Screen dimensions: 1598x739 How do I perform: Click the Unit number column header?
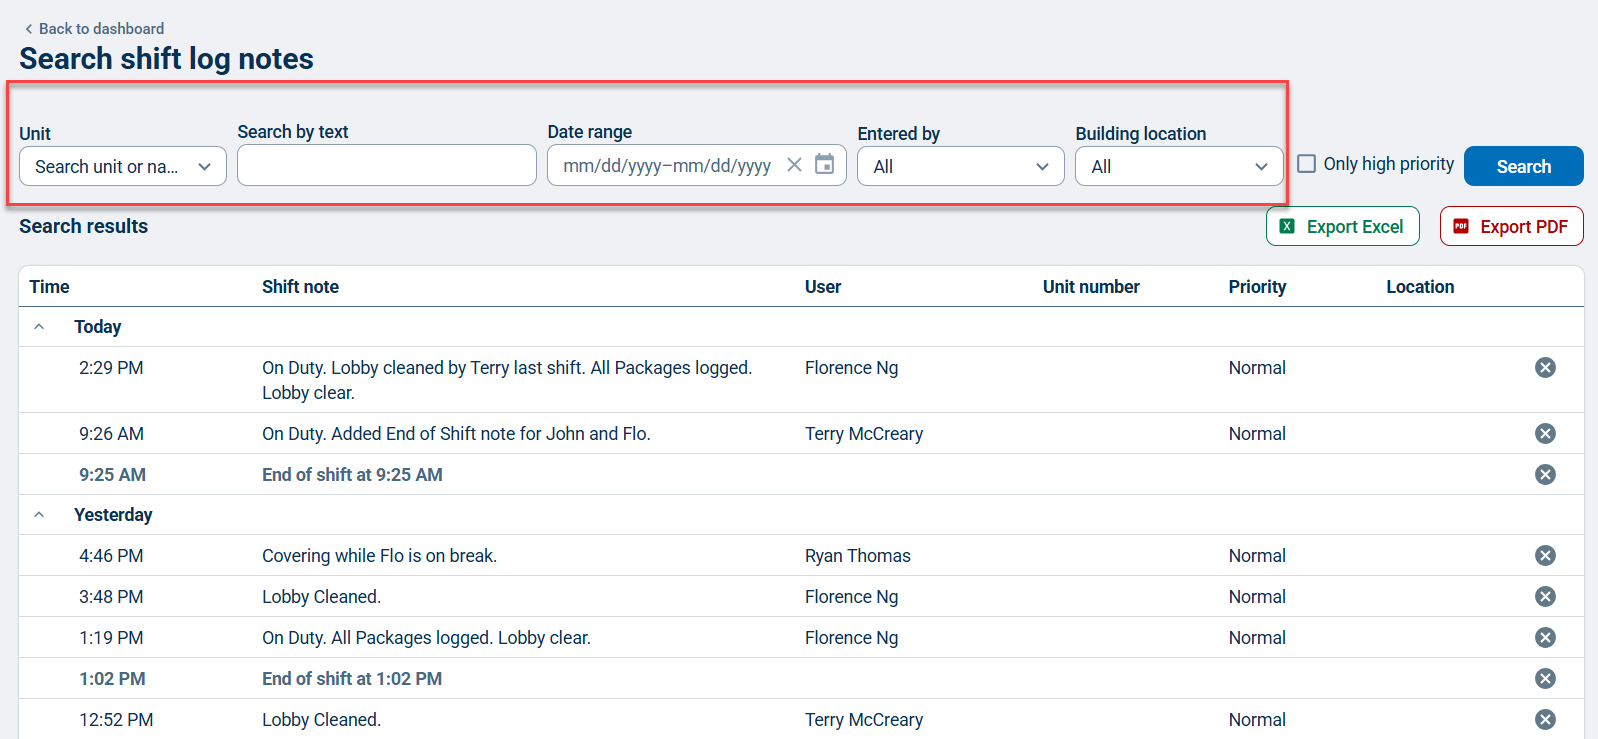pyautogui.click(x=1091, y=287)
